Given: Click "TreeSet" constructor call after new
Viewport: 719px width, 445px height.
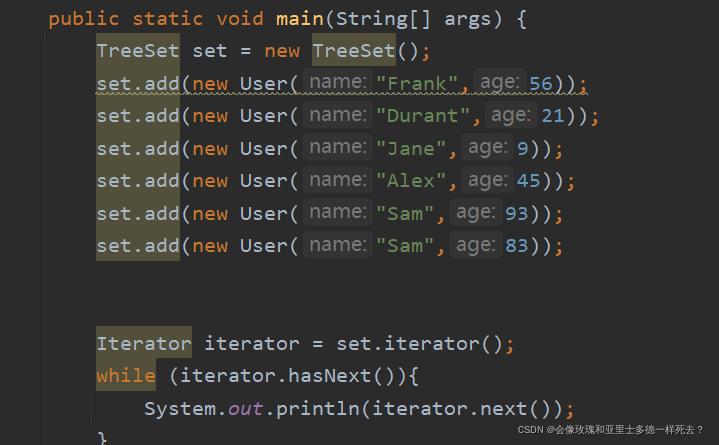Looking at the screenshot, I should click(x=354, y=50).
